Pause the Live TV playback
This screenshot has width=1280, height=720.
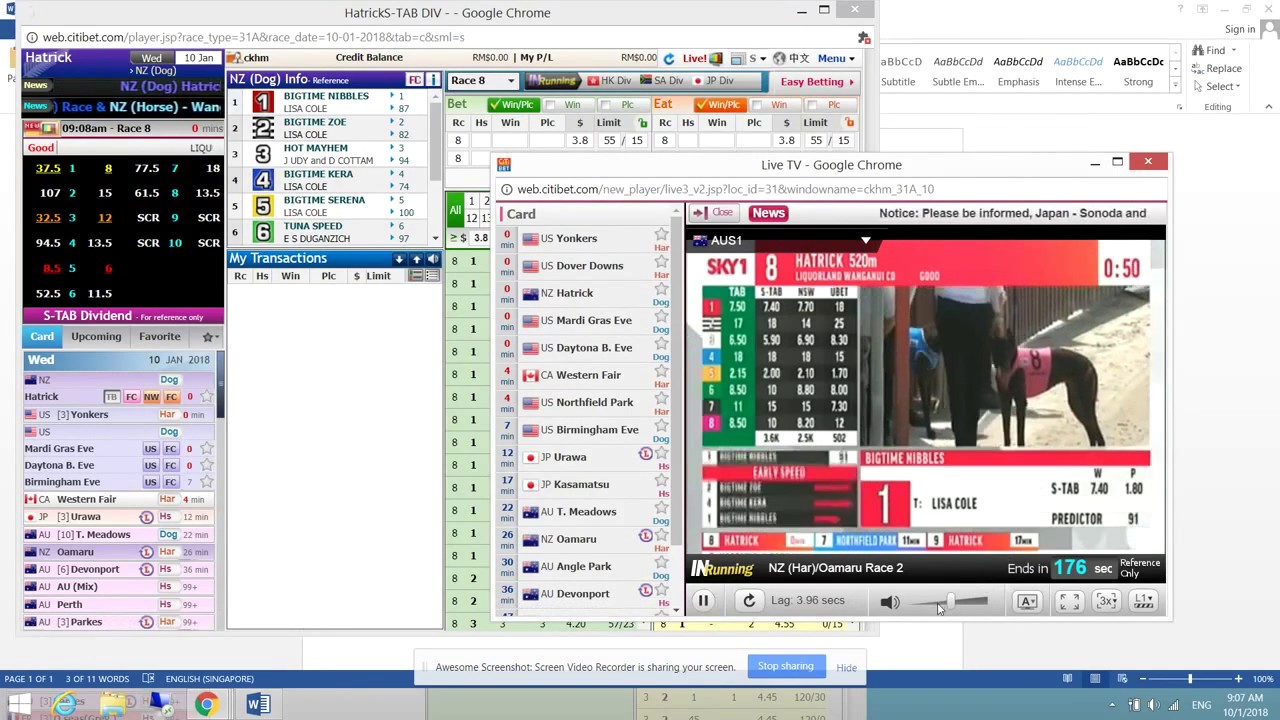(703, 601)
